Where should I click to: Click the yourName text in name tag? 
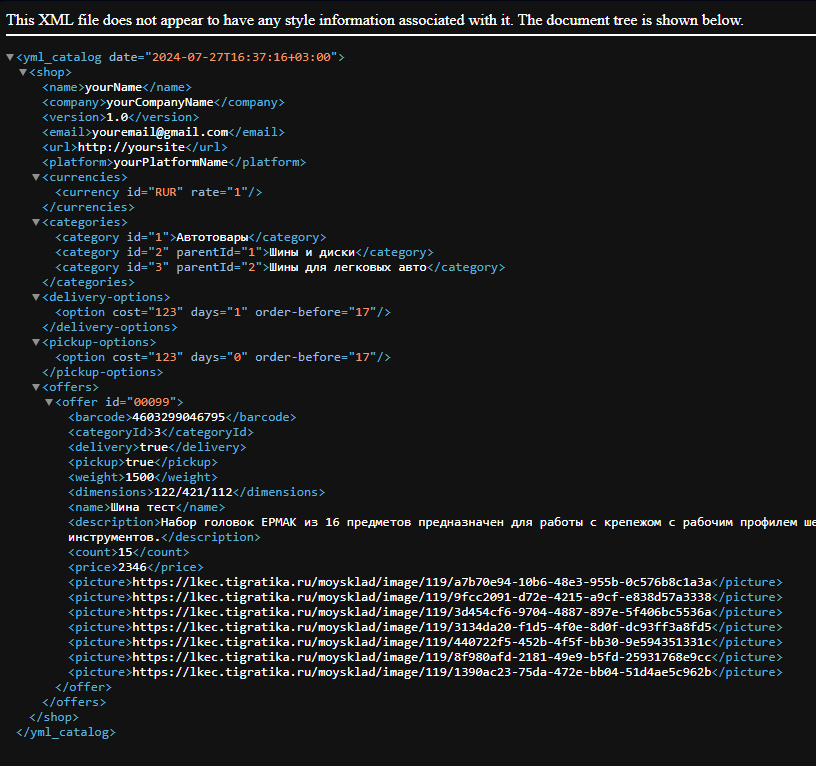[x=113, y=87]
